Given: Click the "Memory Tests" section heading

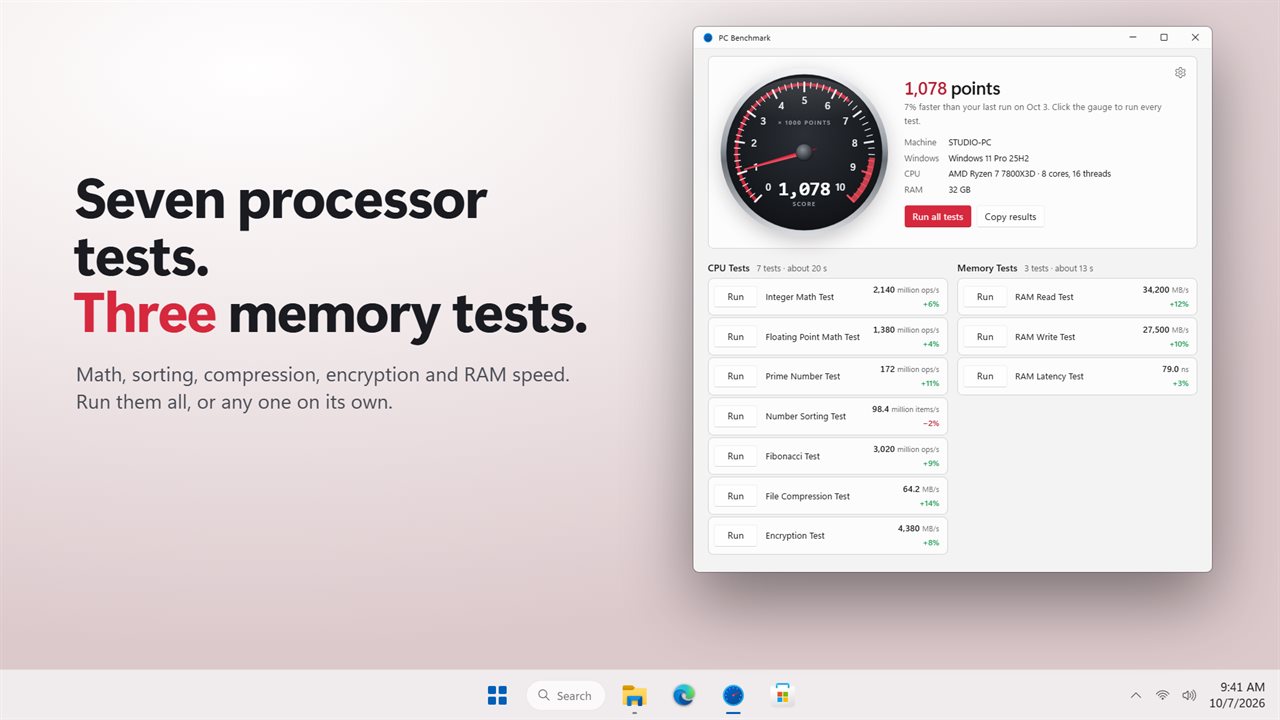Looking at the screenshot, I should 987,268.
